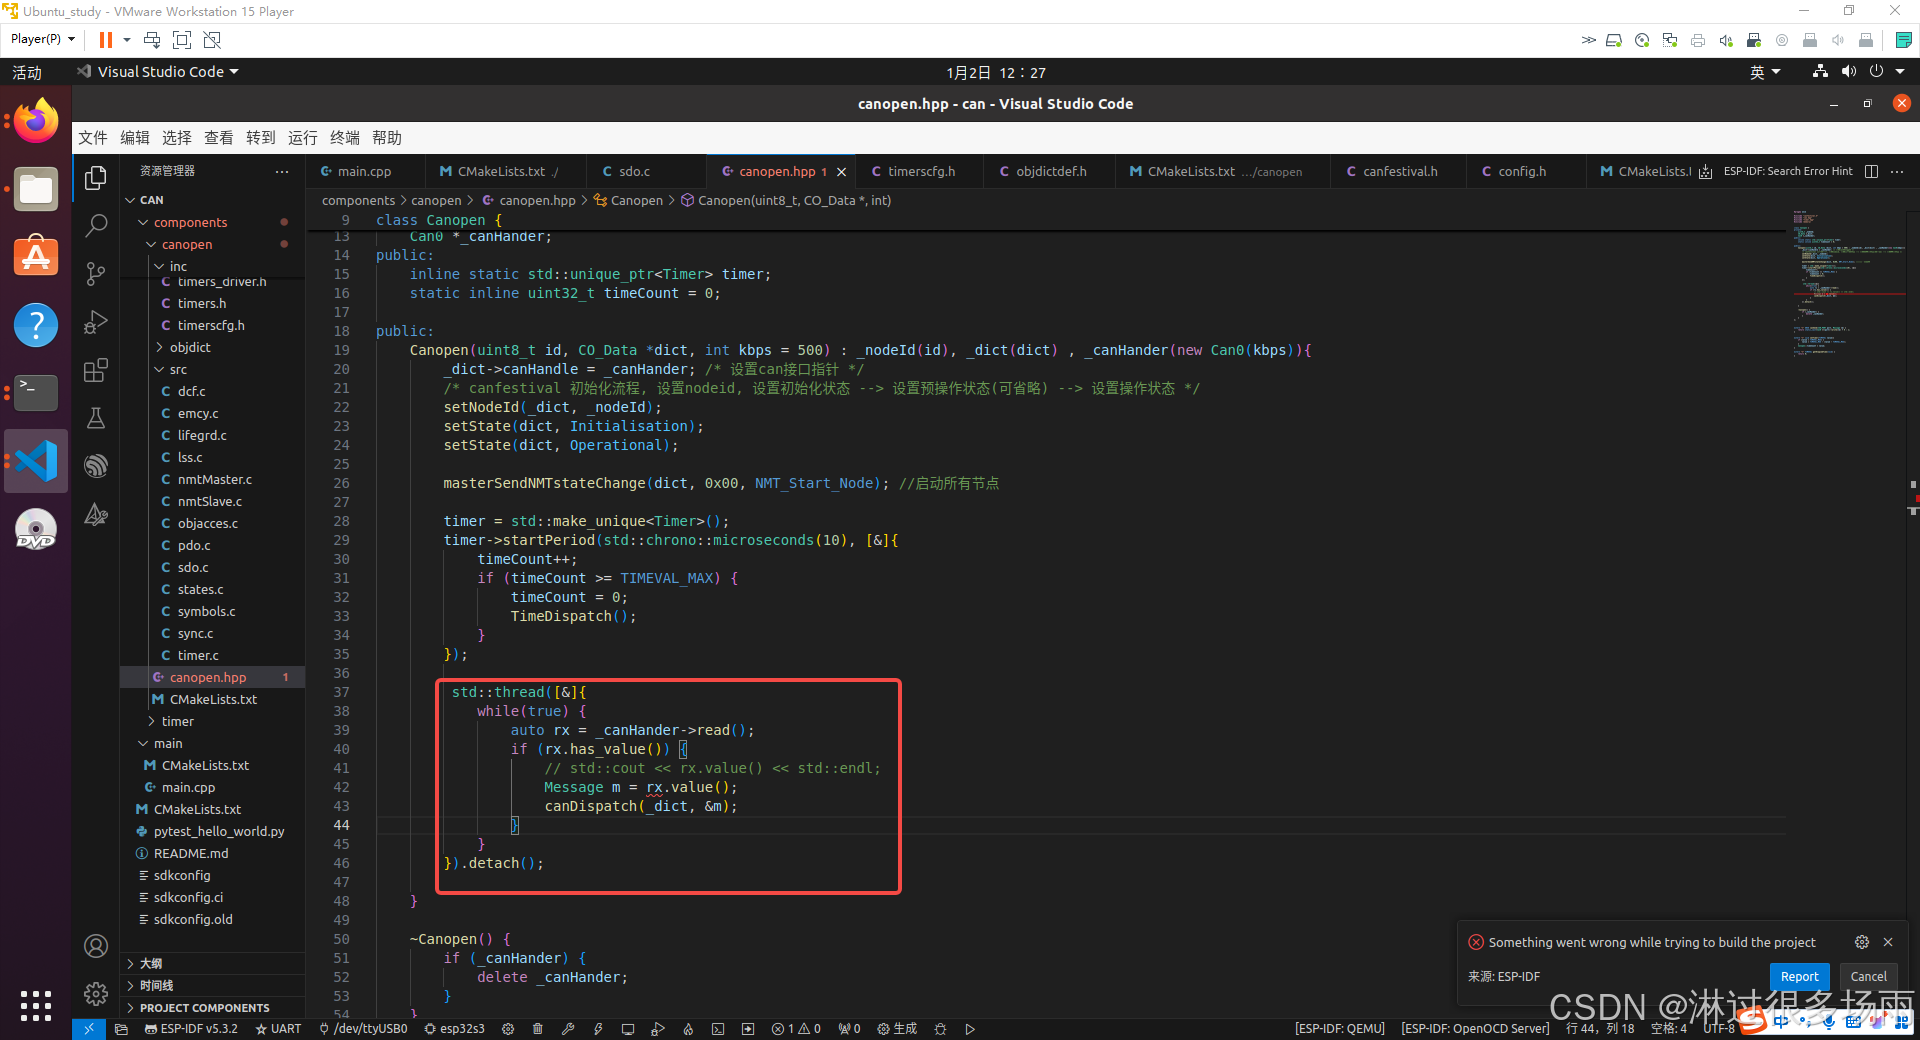Viewport: 1920px width, 1040px height.
Task: Close the canopen.hpp editor tab
Action: coord(841,172)
